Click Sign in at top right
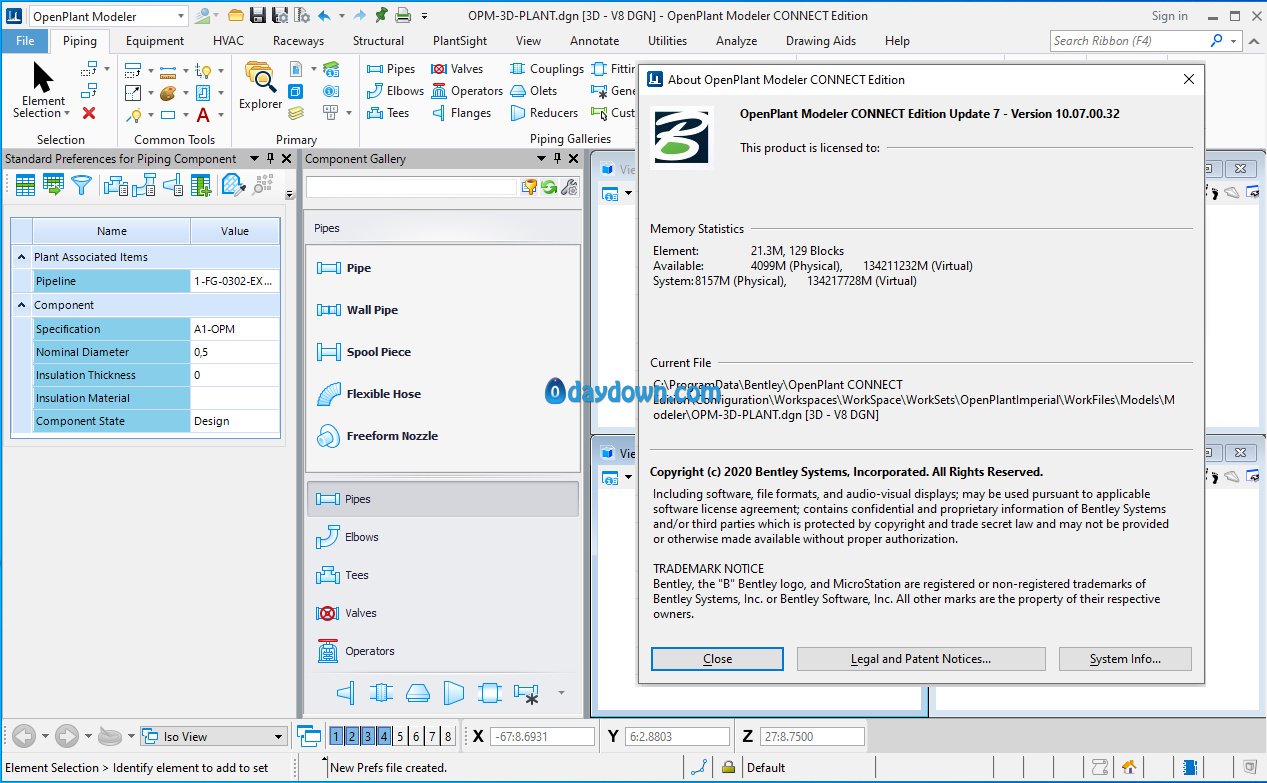Screen dimensions: 1267x783 1169,16
